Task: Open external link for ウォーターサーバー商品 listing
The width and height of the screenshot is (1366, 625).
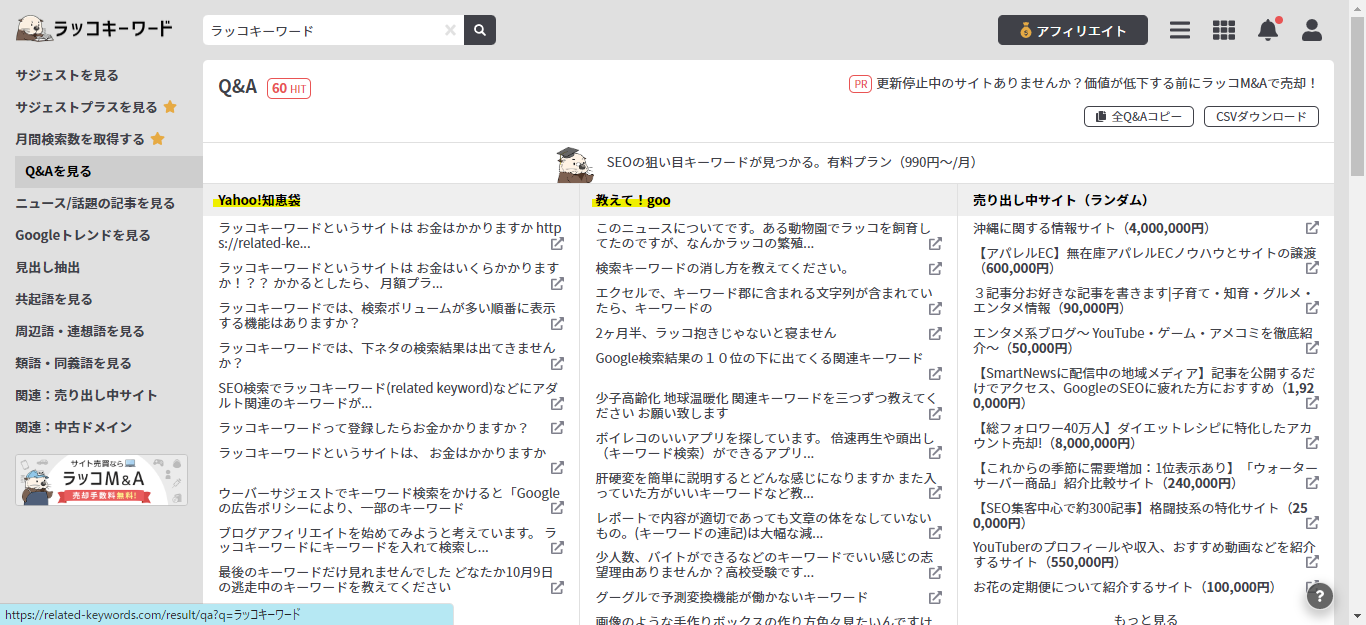Action: tap(1312, 482)
